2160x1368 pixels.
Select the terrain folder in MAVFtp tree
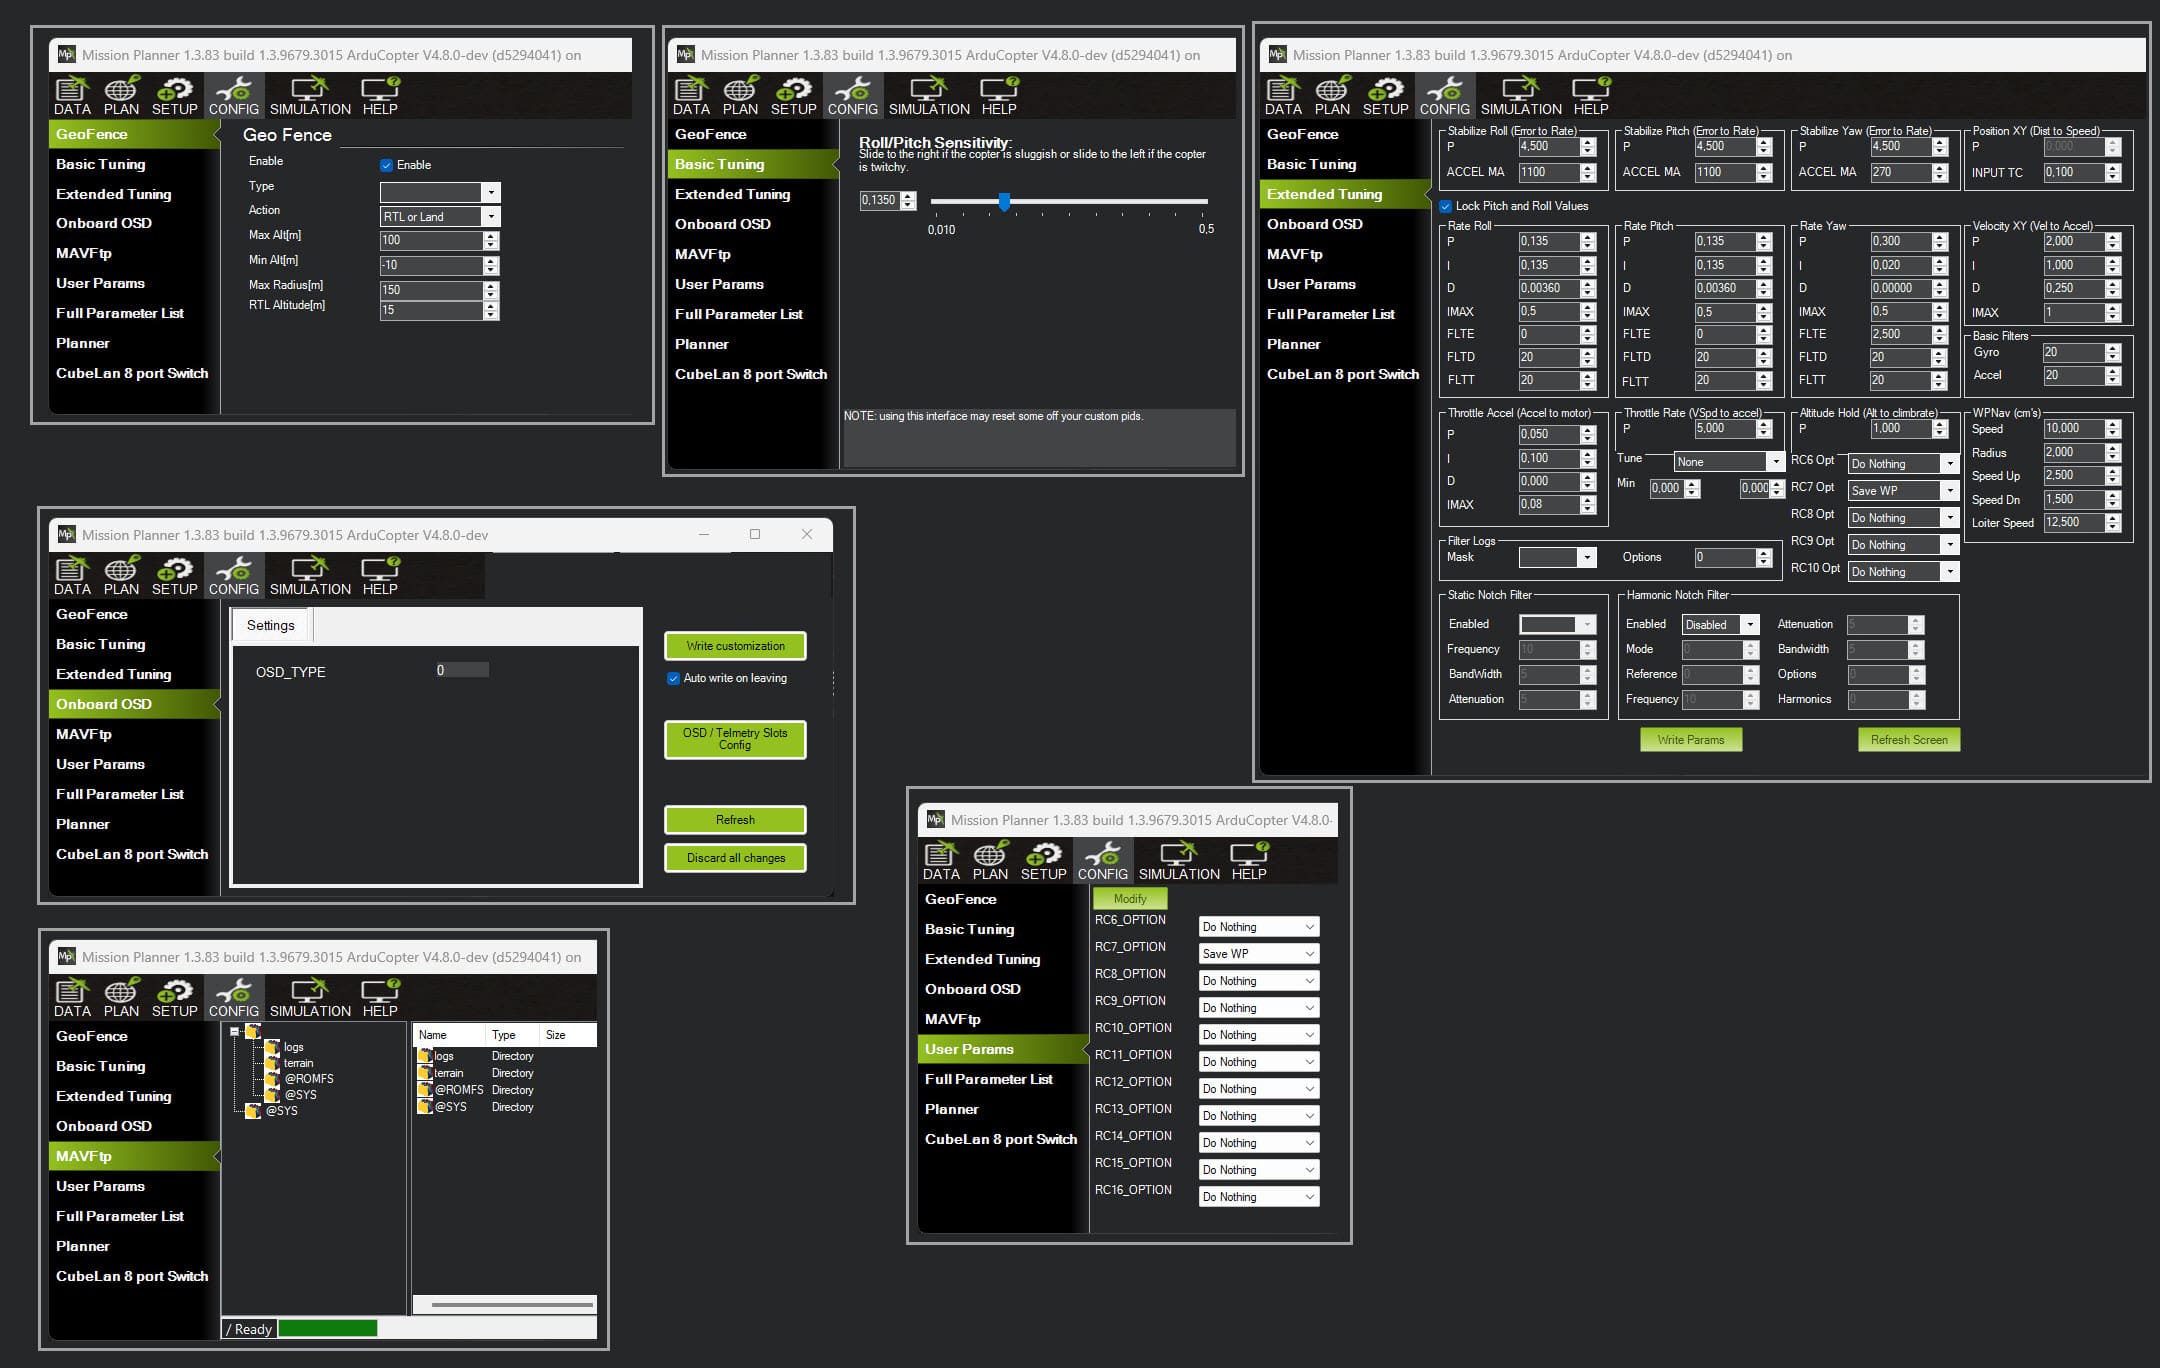point(298,1063)
